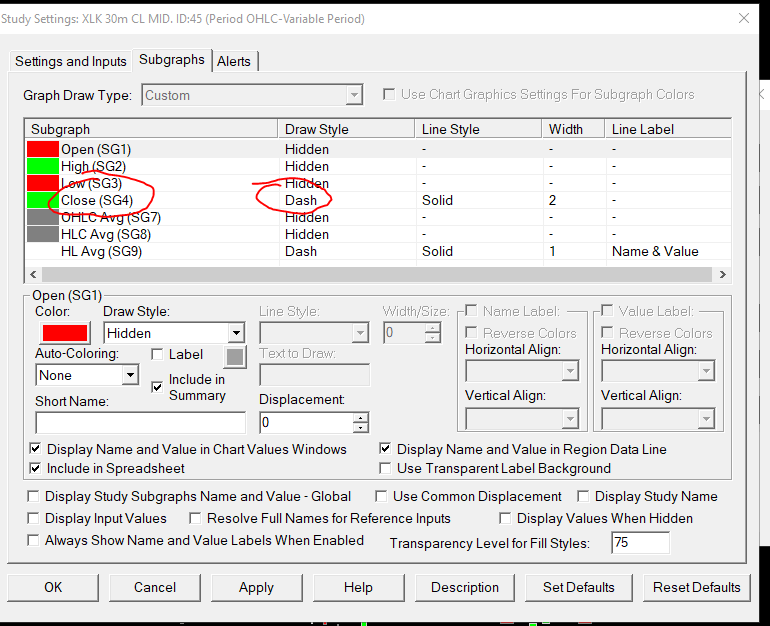The height and width of the screenshot is (626, 770).
Task: Open Name Label Vertical Align dropdown
Action: tap(522, 419)
